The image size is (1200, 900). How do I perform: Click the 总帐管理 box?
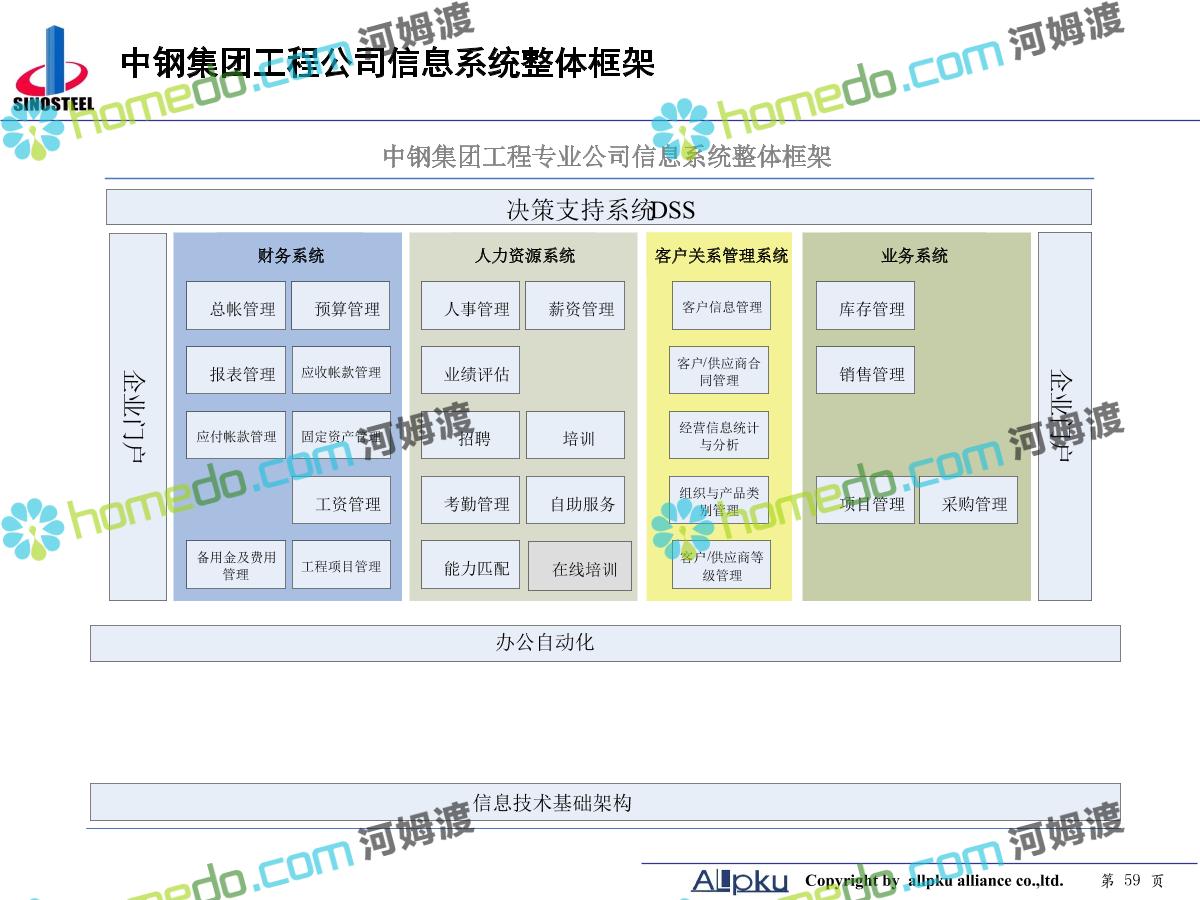point(236,306)
